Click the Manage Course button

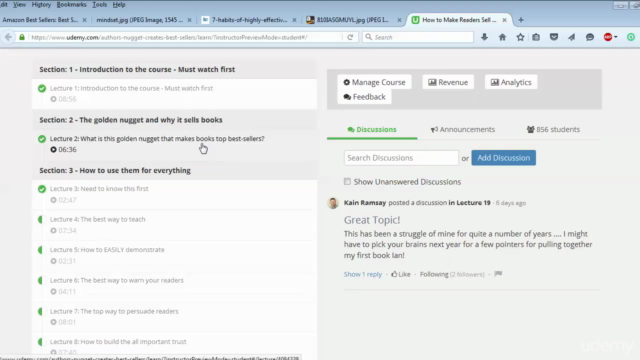[x=374, y=82]
